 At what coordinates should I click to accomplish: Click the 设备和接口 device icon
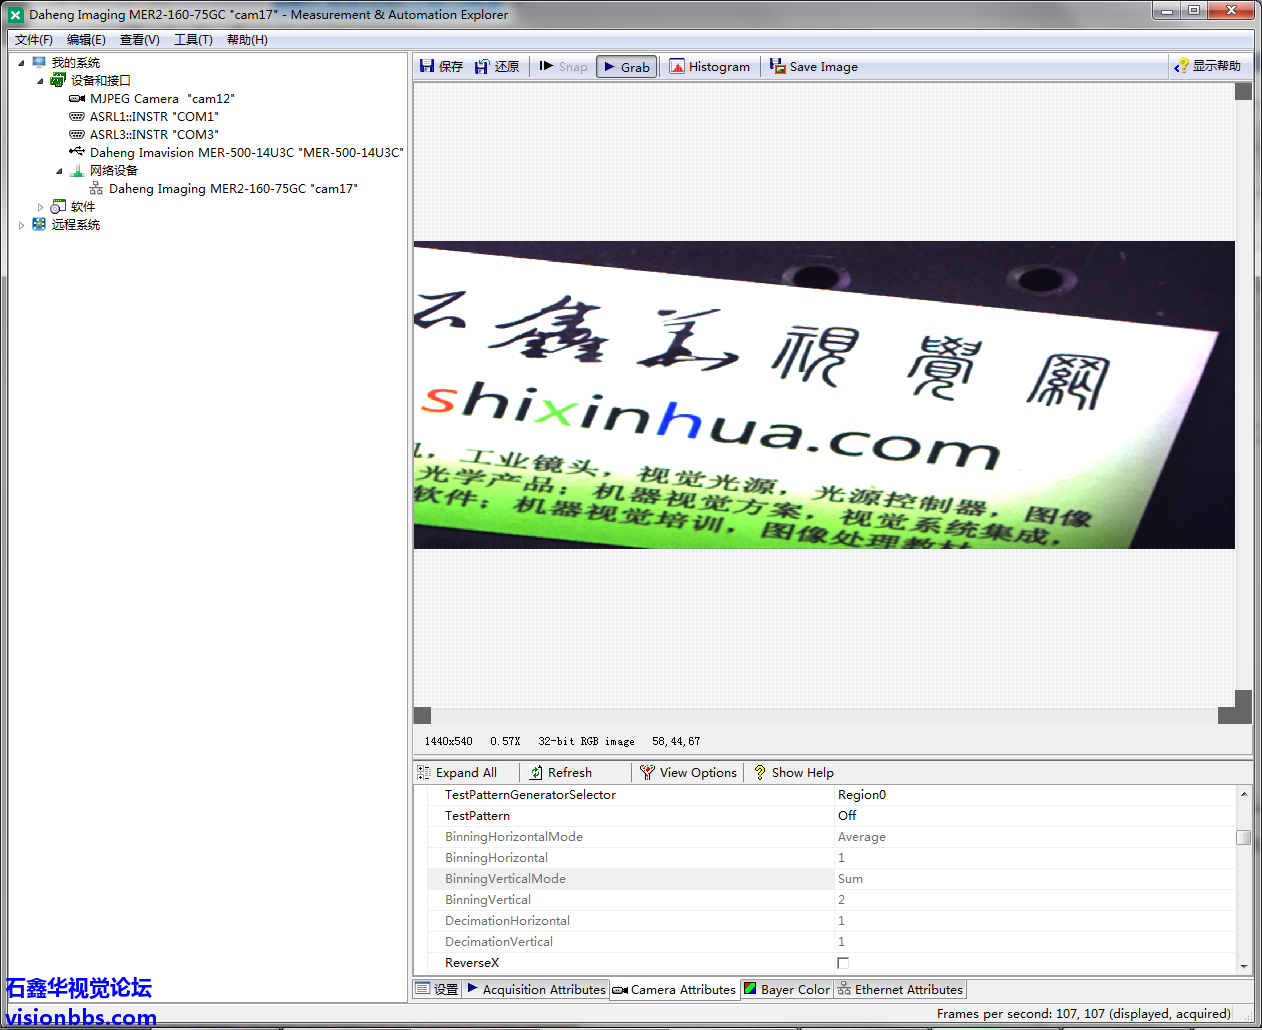pyautogui.click(x=58, y=81)
